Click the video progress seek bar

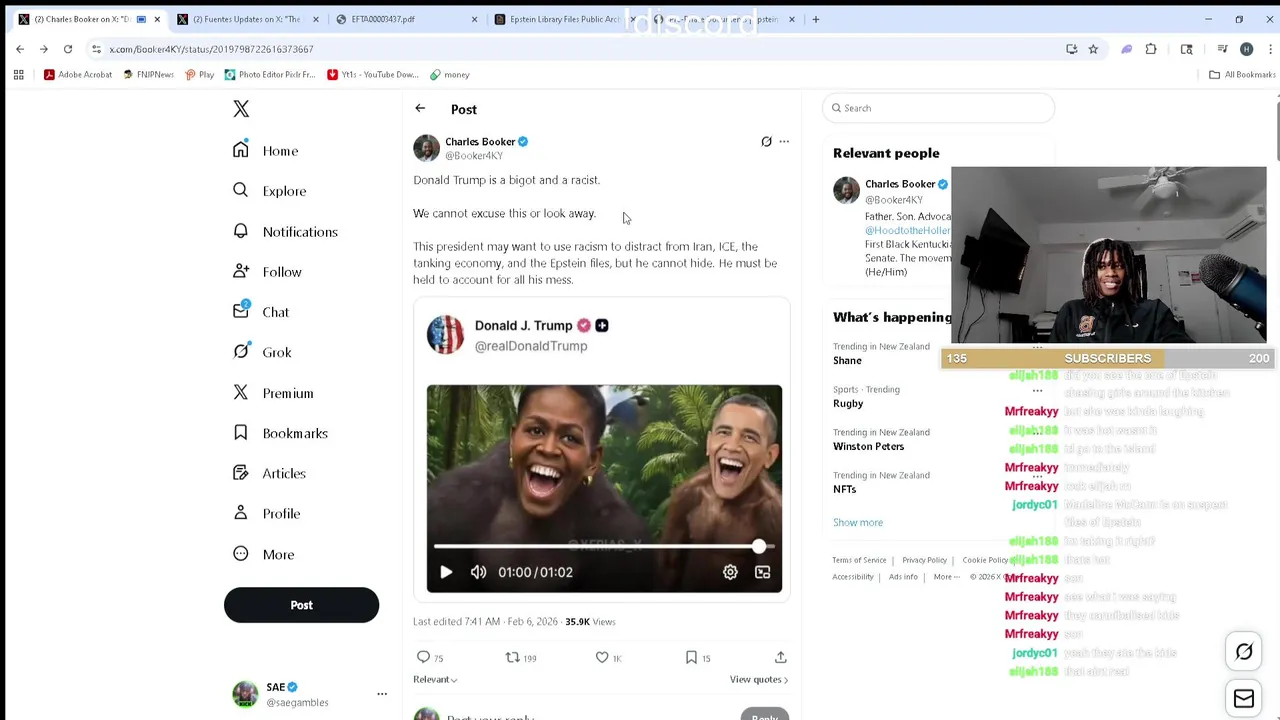604,547
